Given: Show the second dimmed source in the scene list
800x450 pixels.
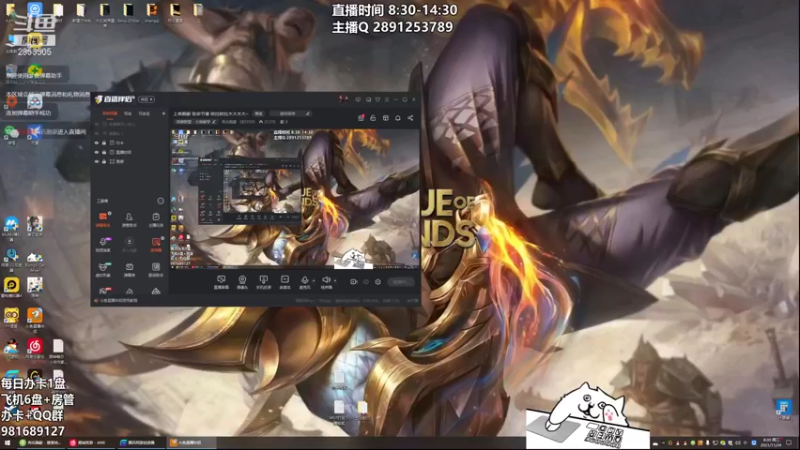Looking at the screenshot, I should 96,133.
